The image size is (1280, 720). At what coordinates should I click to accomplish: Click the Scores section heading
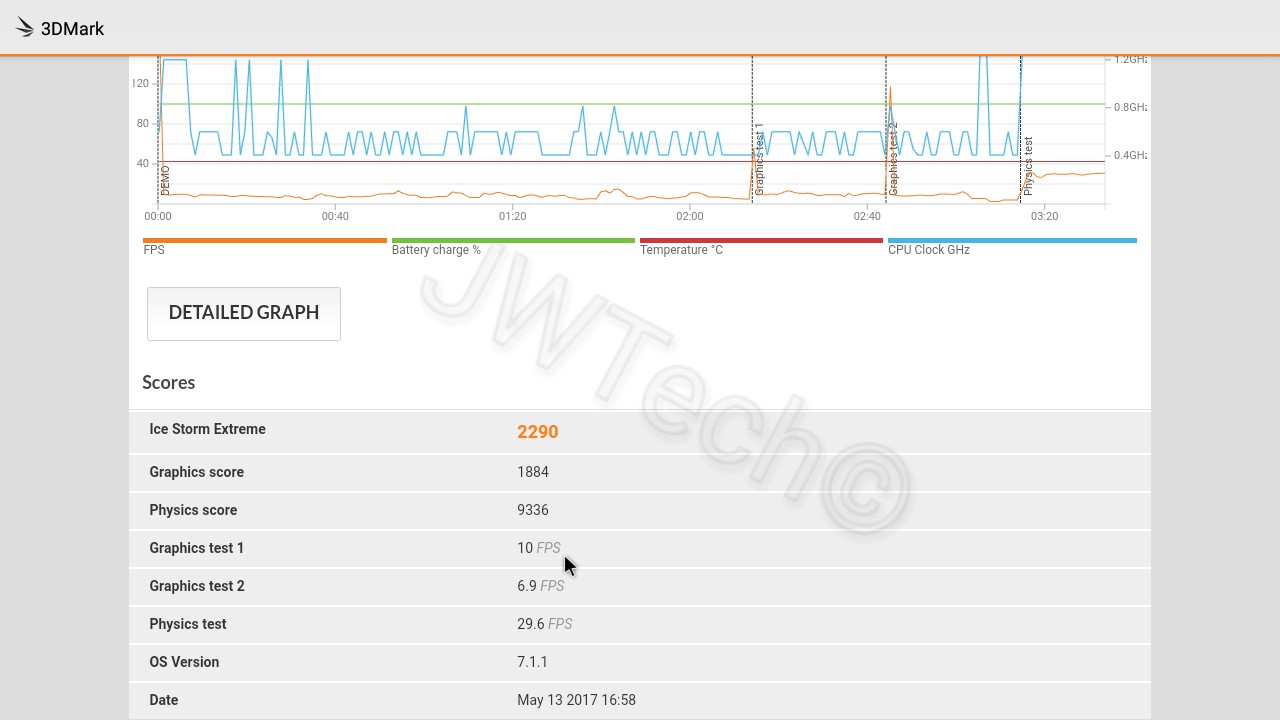pyautogui.click(x=168, y=383)
